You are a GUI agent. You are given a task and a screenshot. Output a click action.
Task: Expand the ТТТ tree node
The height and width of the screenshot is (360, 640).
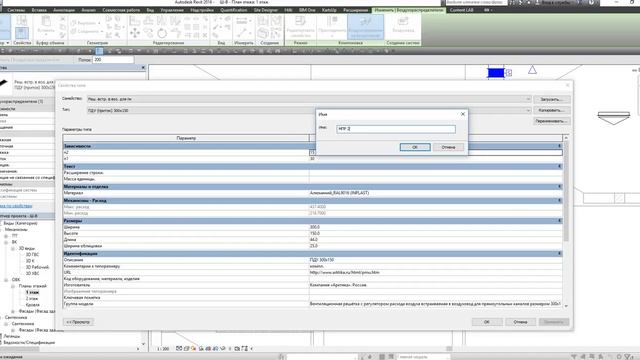6,236
